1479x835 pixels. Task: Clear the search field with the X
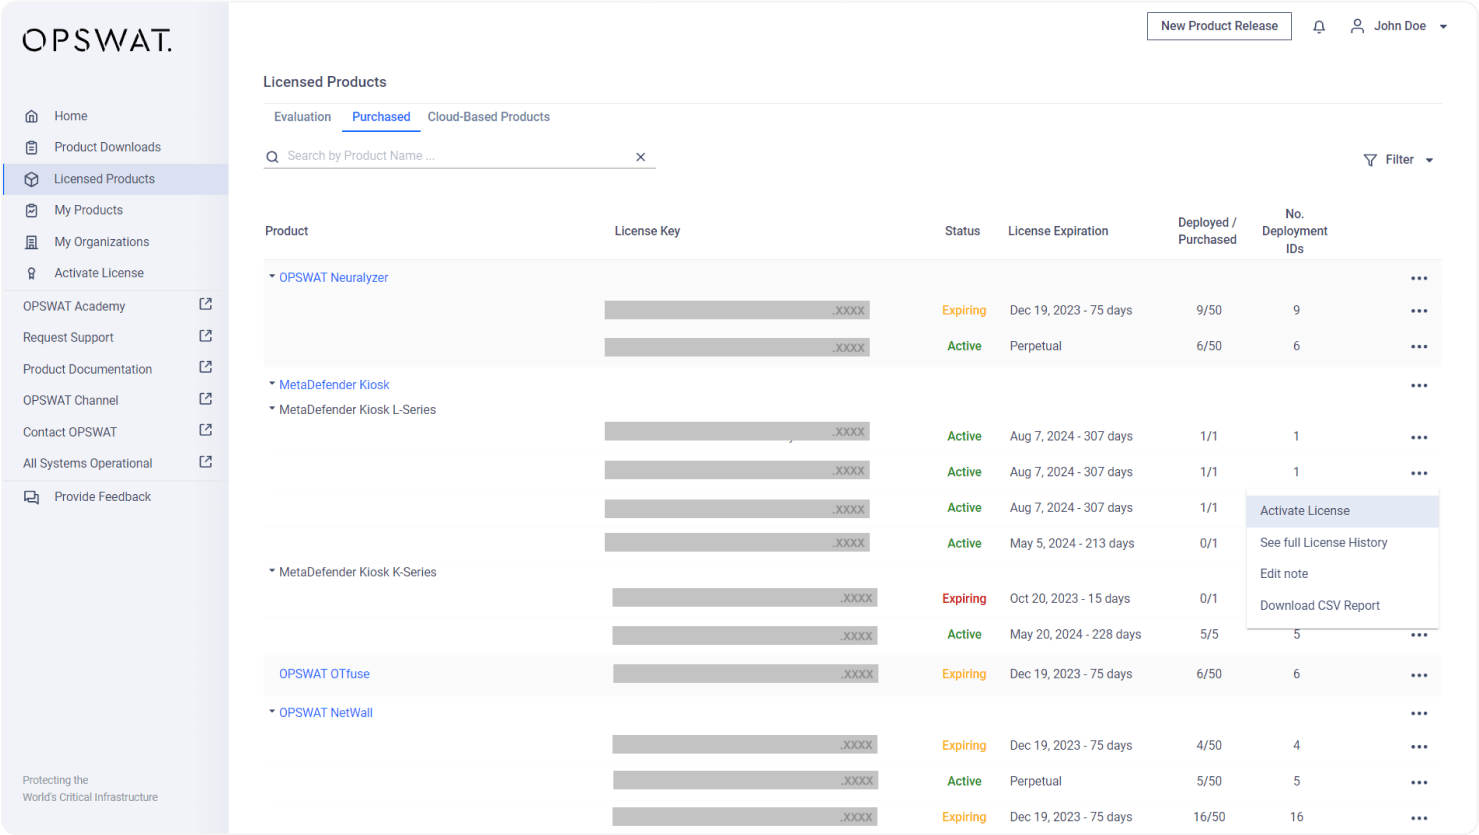coord(641,157)
